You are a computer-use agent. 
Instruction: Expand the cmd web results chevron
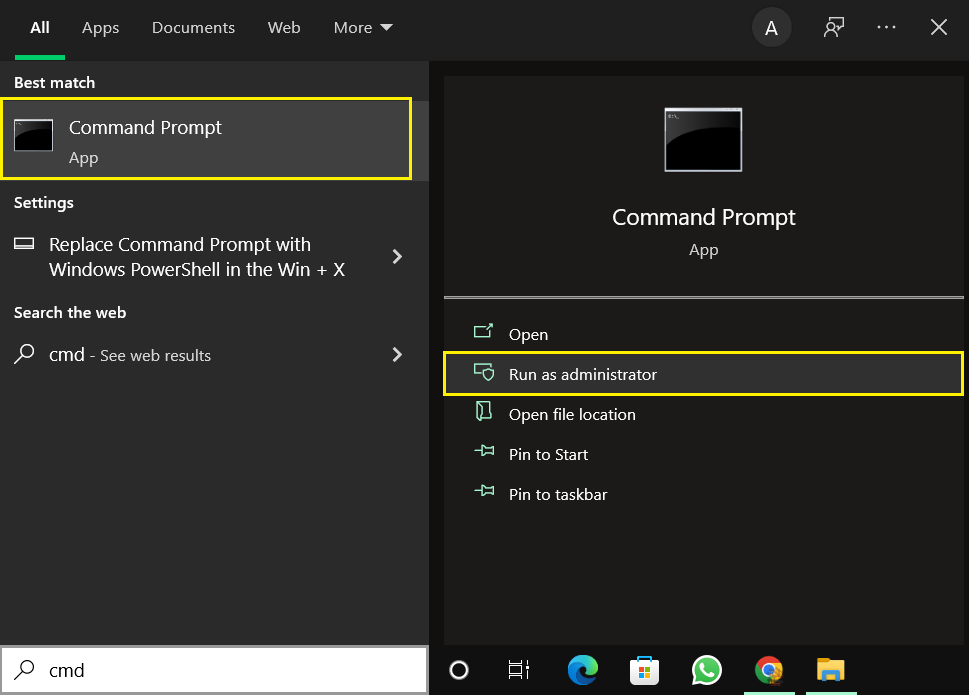point(397,355)
